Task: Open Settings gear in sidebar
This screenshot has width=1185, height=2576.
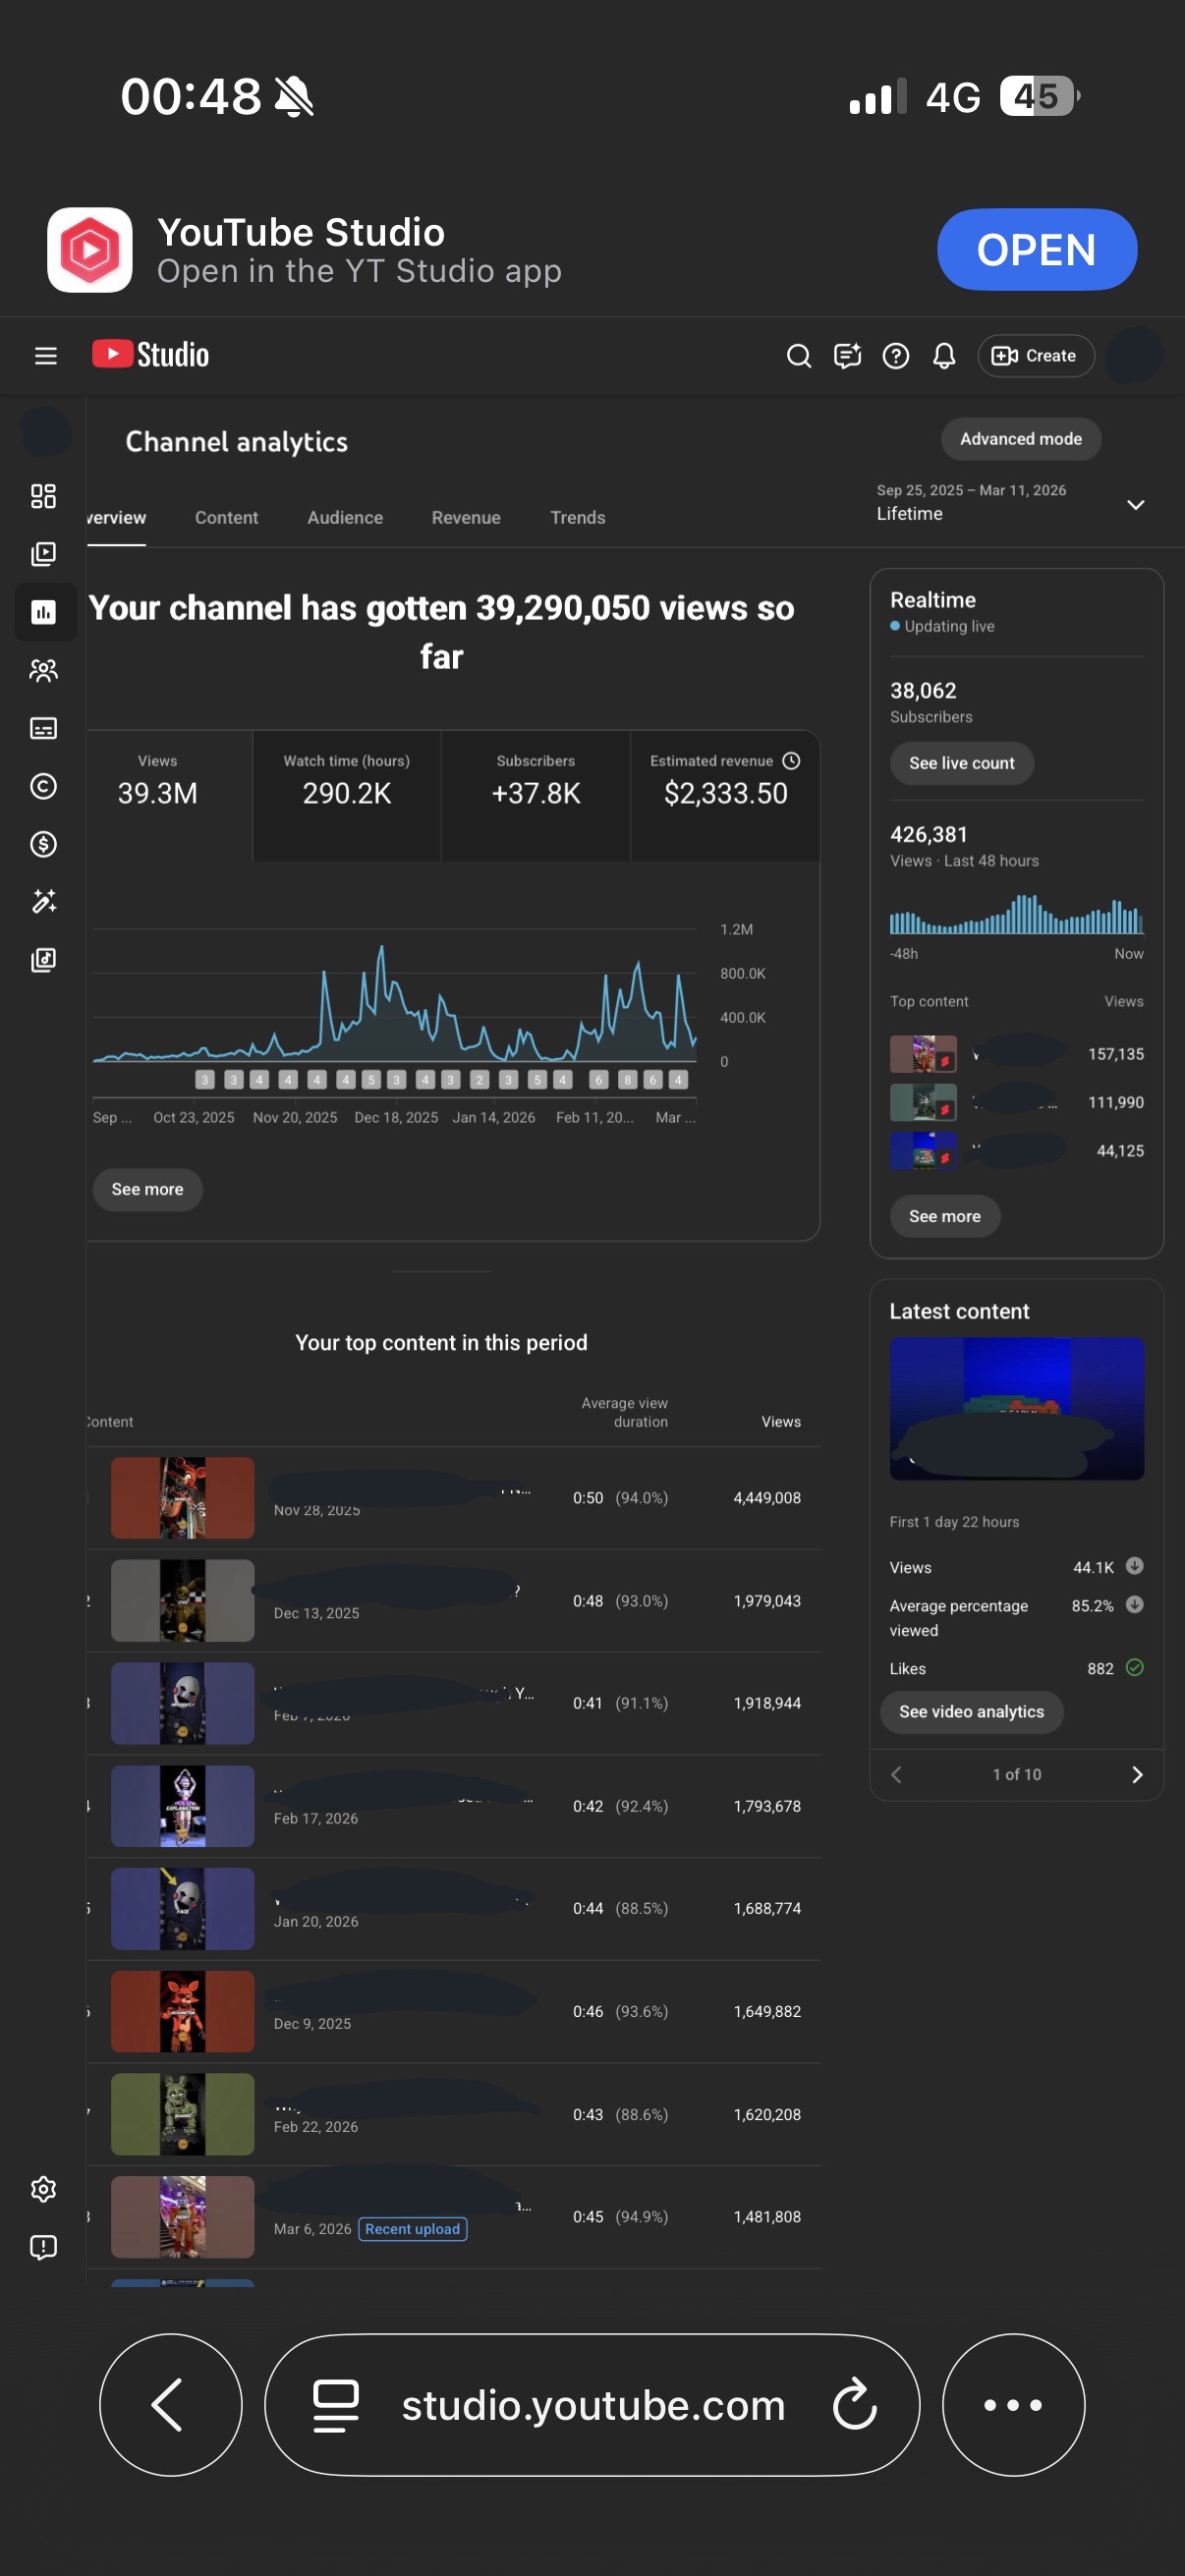Action: pyautogui.click(x=43, y=2189)
